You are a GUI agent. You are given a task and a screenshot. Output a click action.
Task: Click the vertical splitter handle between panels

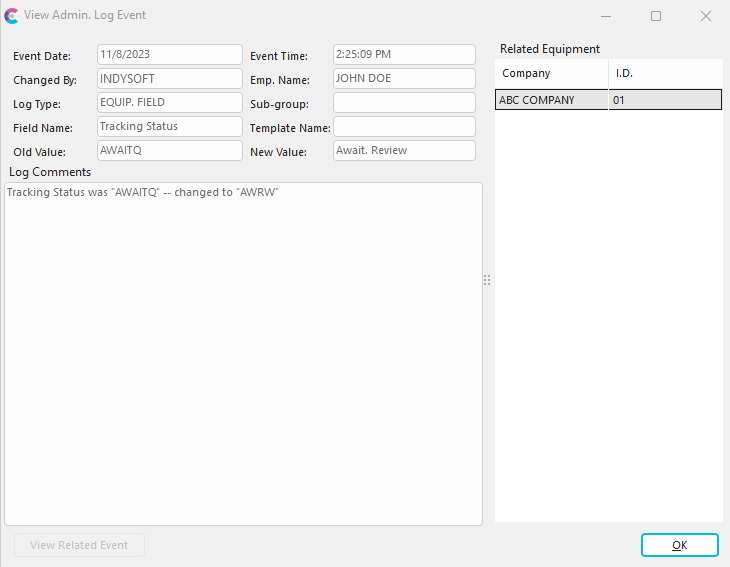point(487,281)
